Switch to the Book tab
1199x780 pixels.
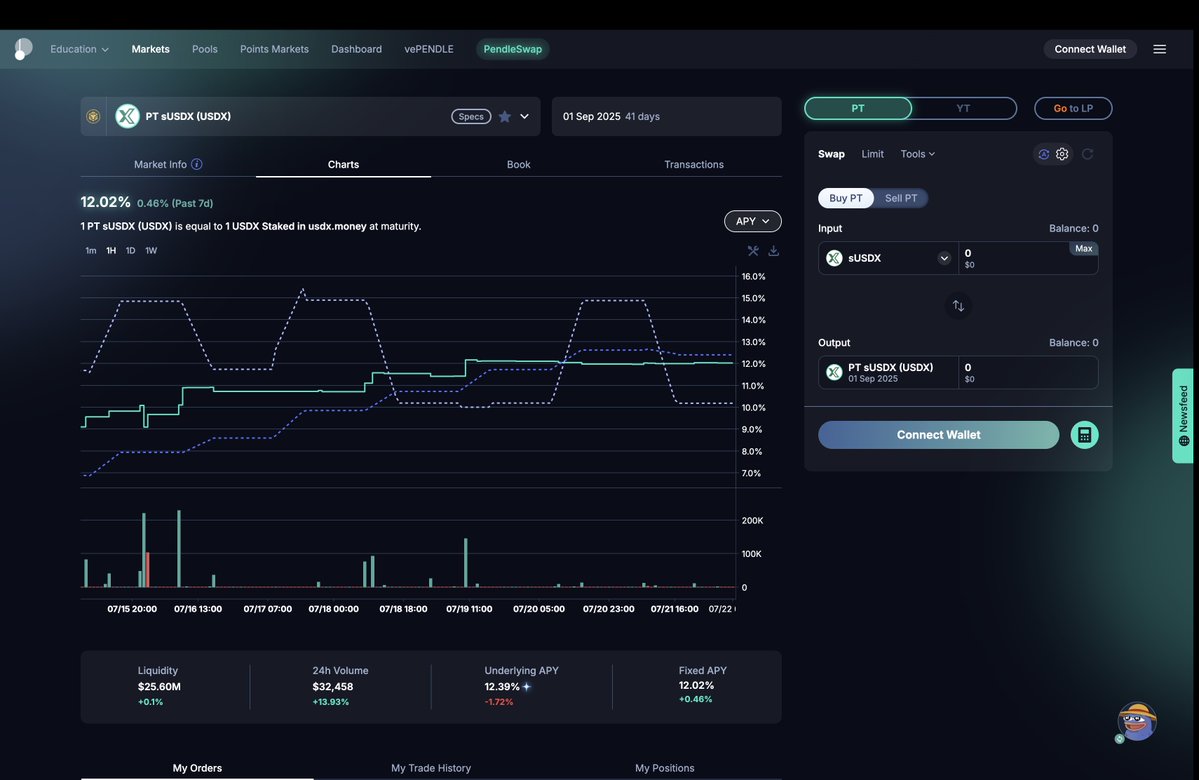pos(518,164)
